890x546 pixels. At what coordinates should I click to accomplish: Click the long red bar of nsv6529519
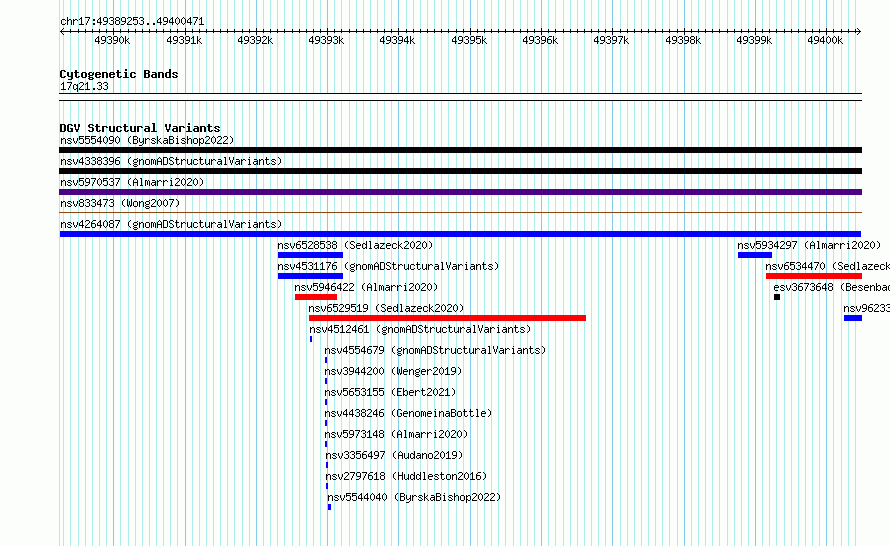click(447, 318)
